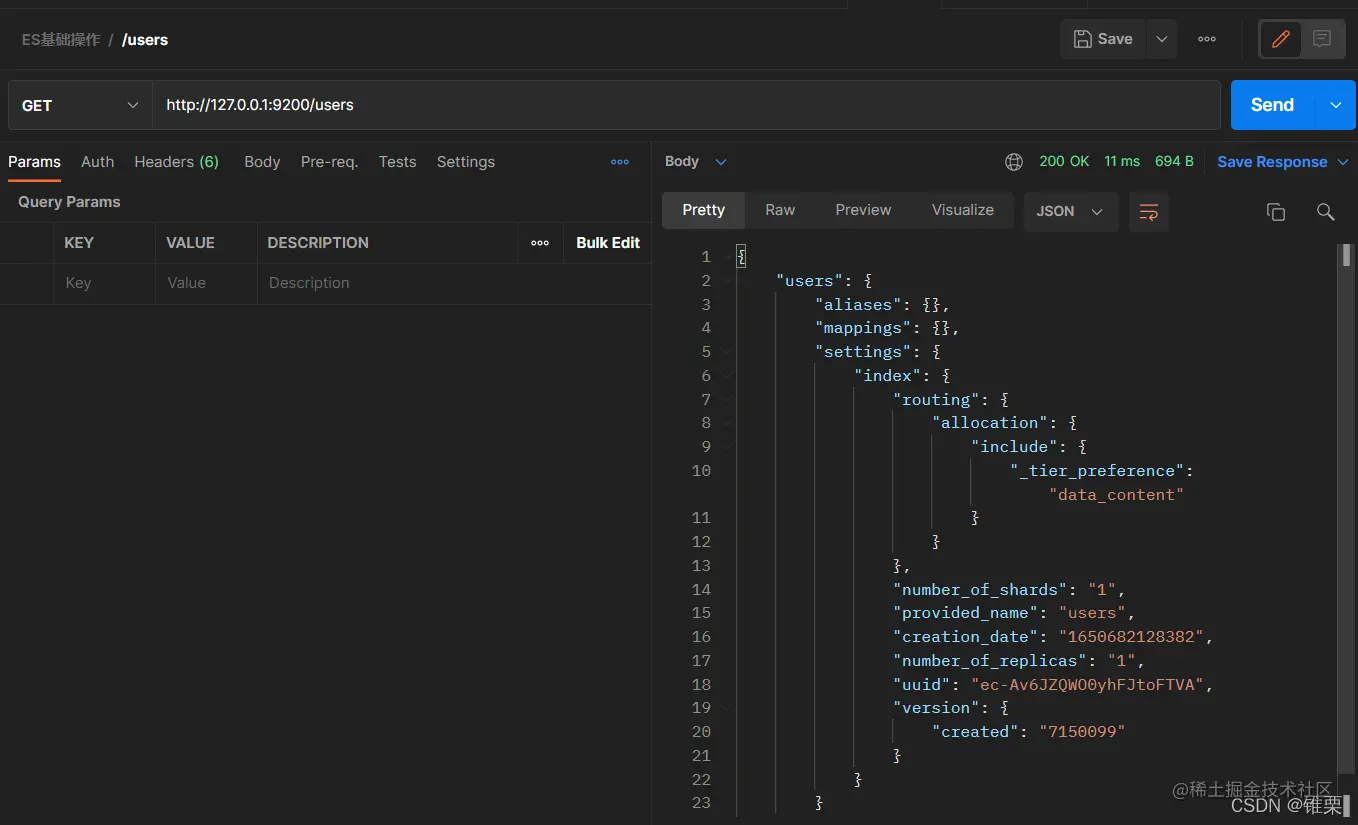The width and height of the screenshot is (1358, 825).
Task: Click the /users request name
Action: click(x=145, y=40)
